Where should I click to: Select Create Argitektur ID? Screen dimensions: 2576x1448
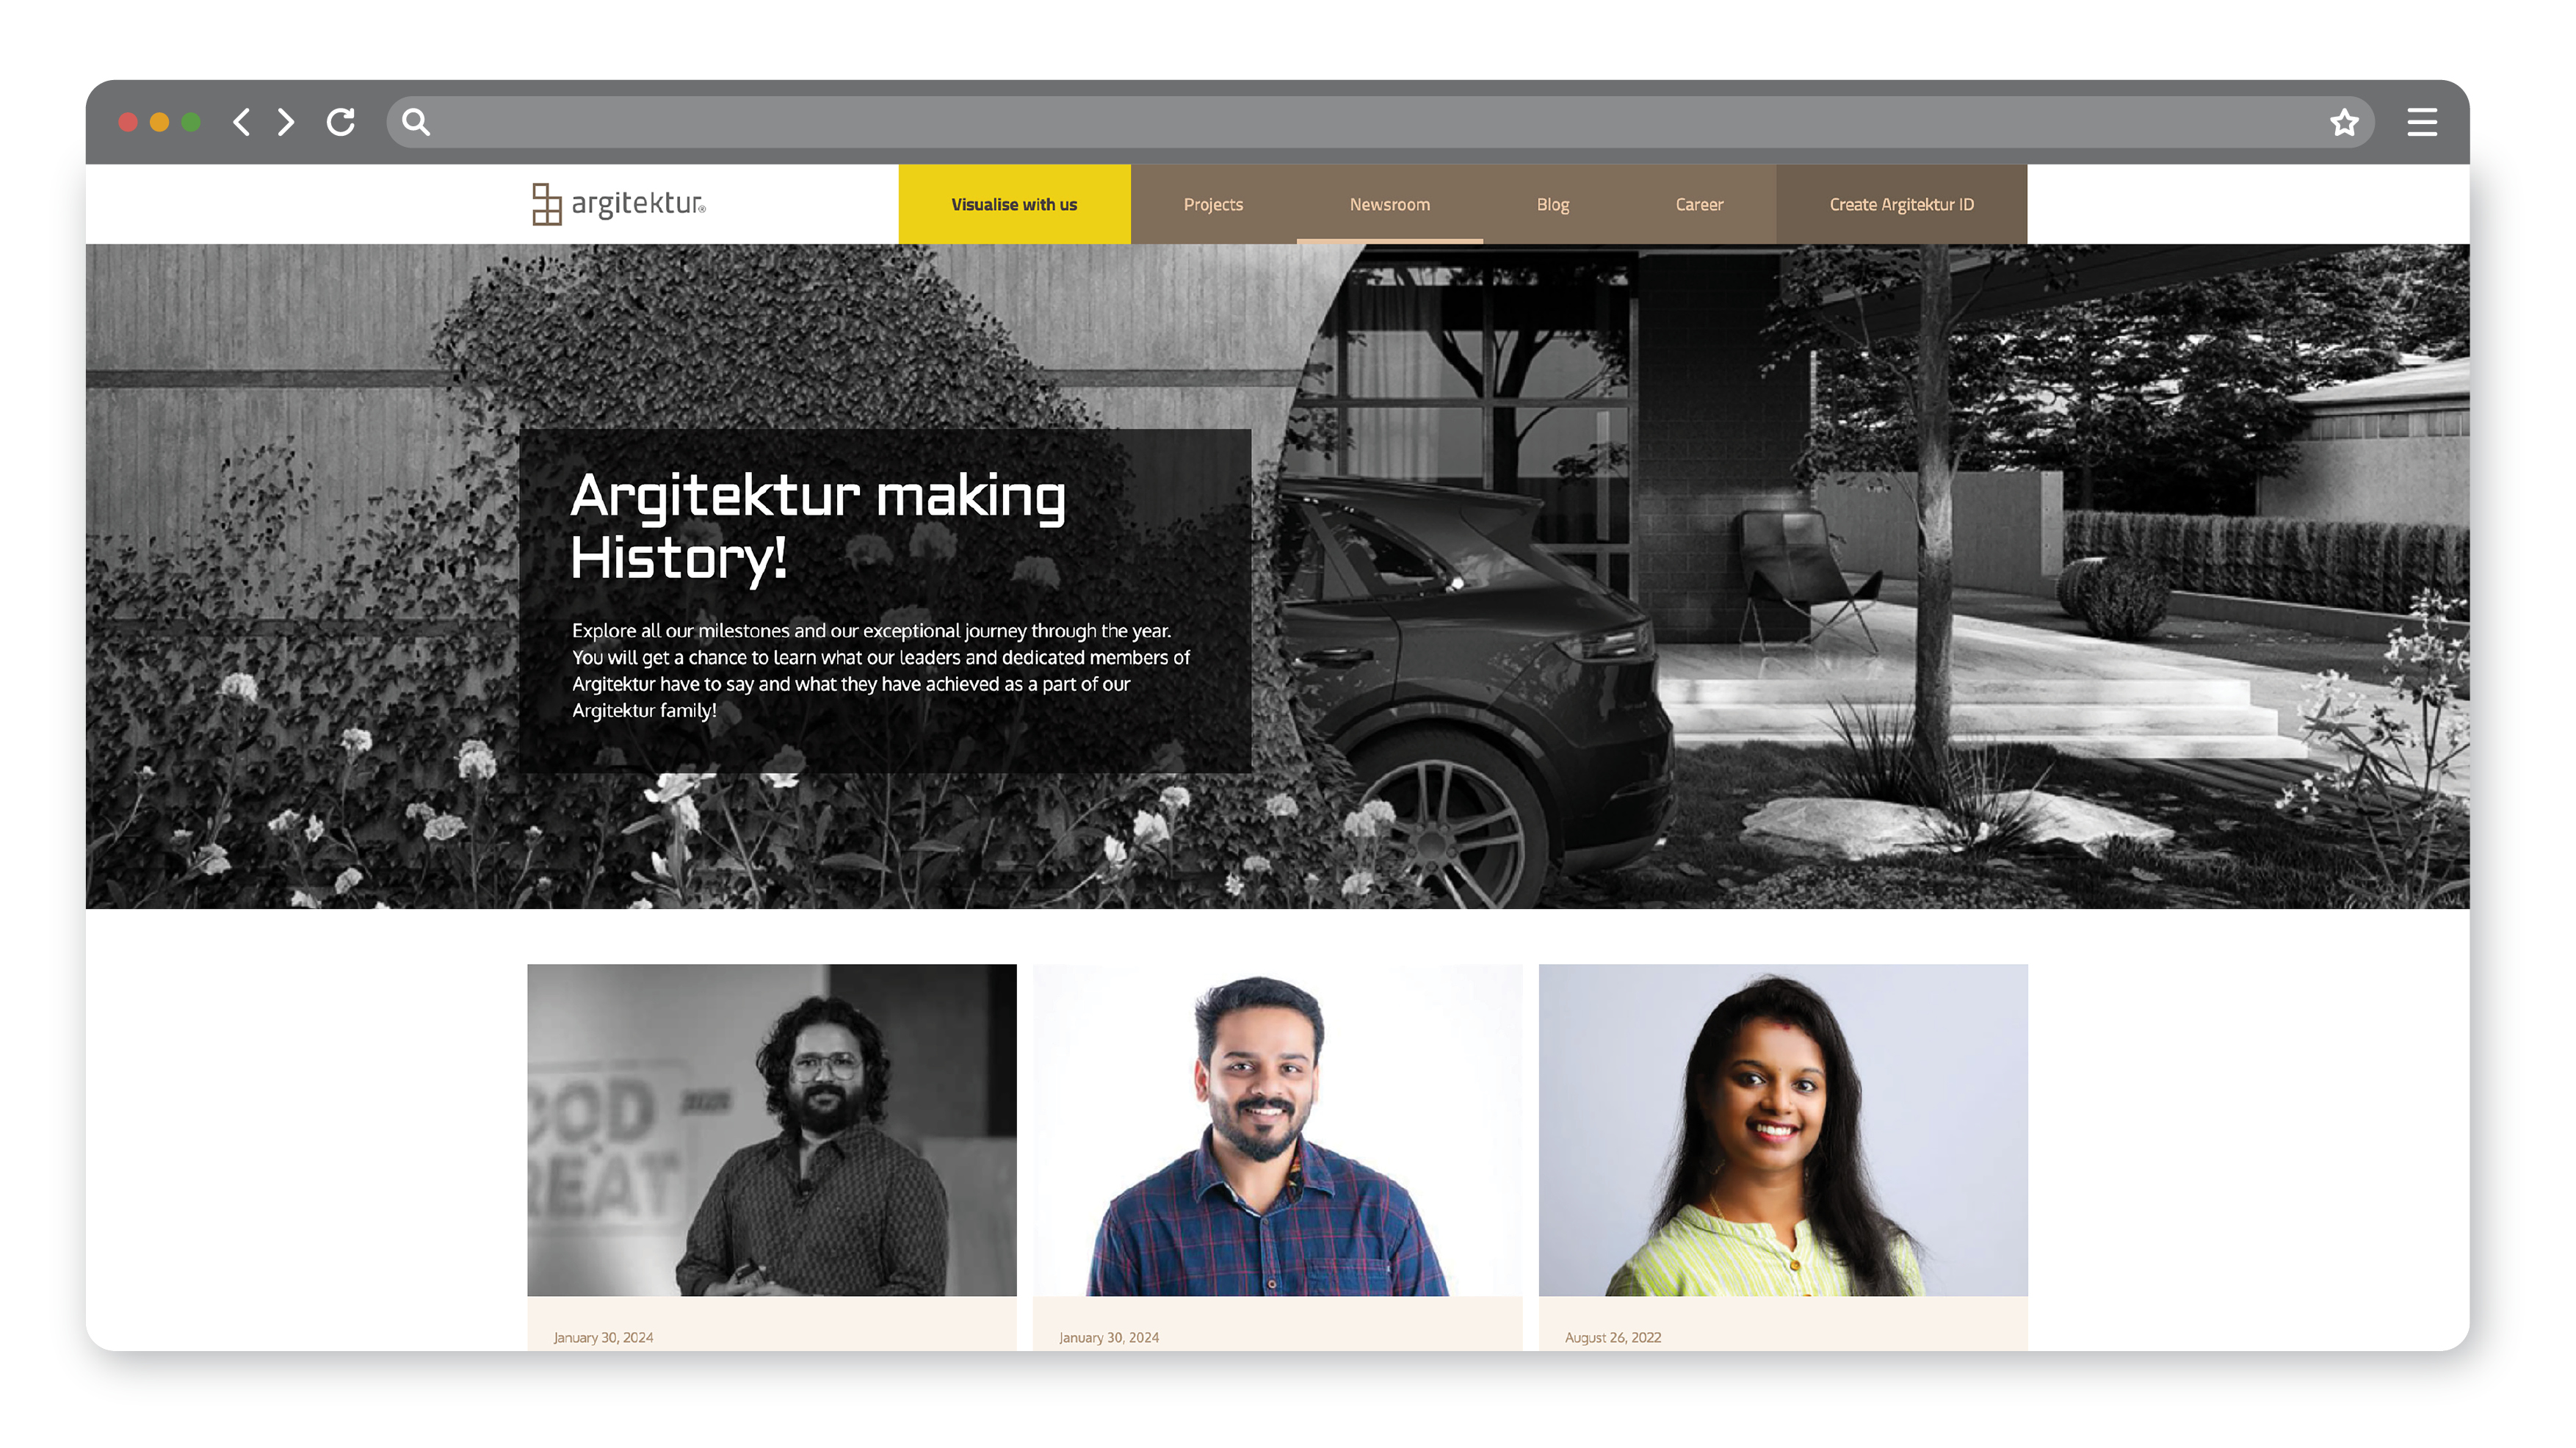(1900, 204)
